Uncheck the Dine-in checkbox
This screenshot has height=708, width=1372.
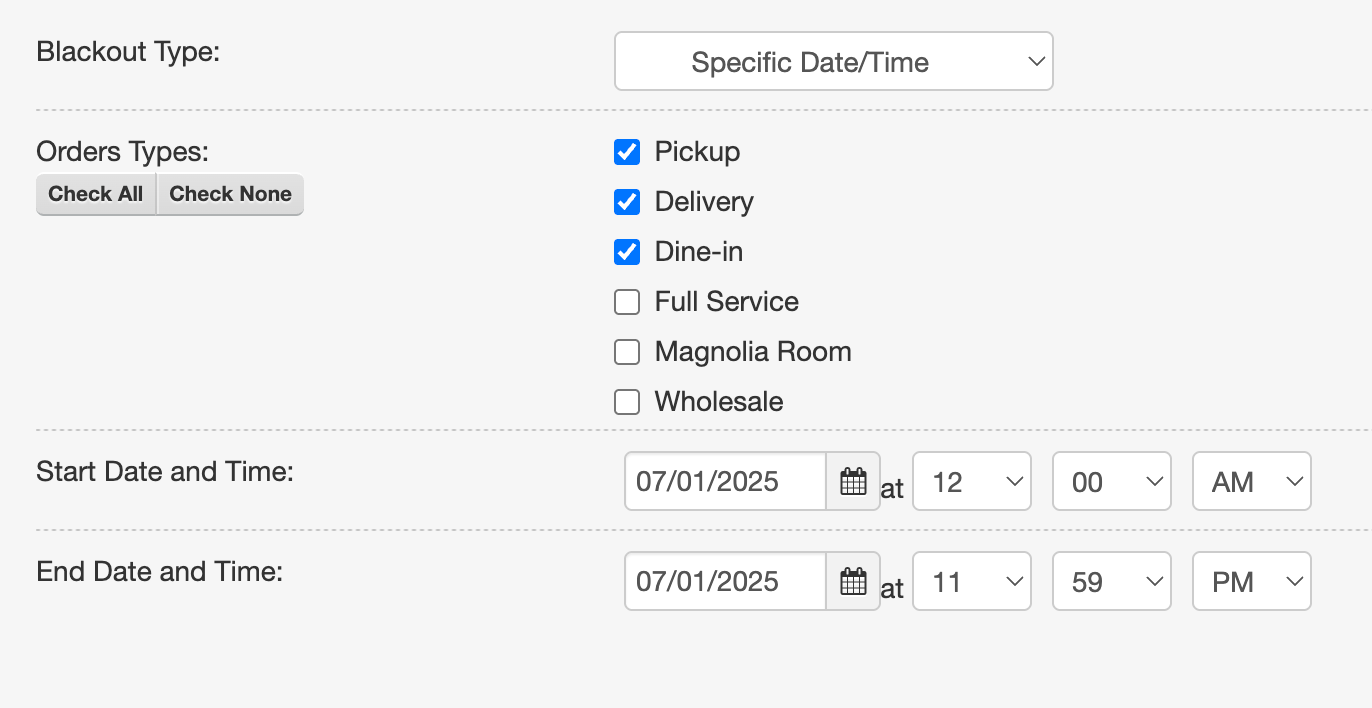pos(627,252)
